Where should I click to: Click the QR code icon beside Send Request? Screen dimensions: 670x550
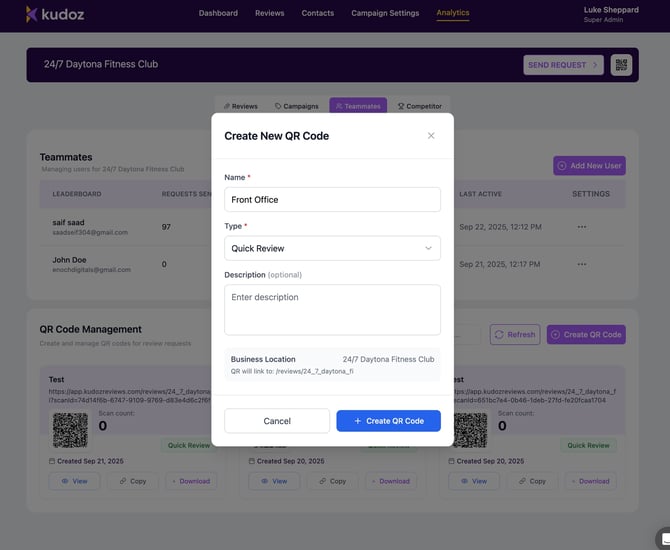(621, 65)
